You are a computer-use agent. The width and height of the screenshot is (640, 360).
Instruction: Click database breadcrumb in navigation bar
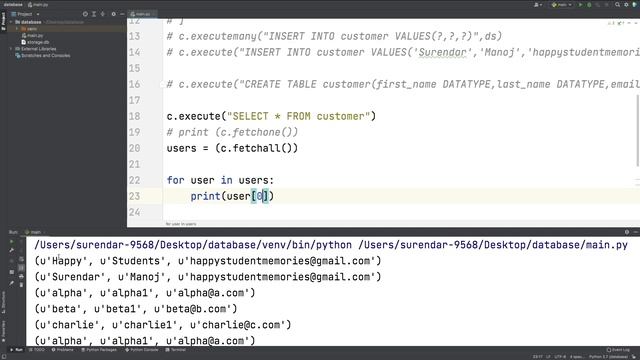[13, 4]
